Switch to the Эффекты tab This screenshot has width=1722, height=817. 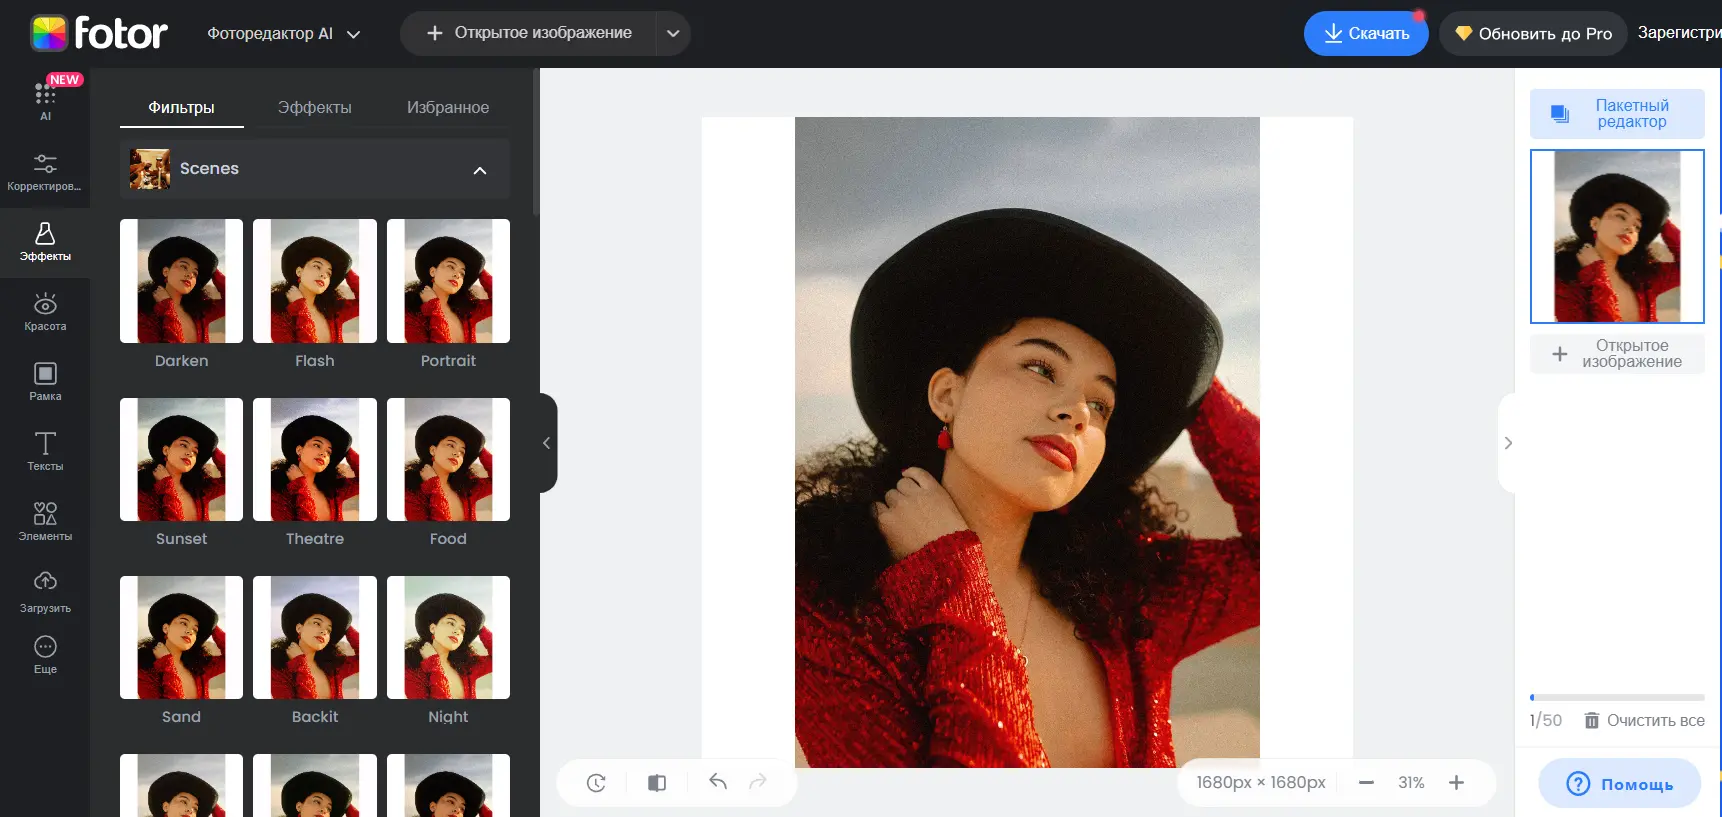pos(315,107)
